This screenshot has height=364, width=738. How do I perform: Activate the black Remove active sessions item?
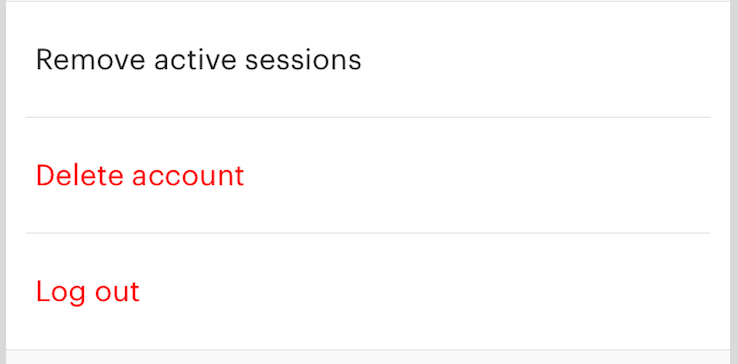pos(368,59)
